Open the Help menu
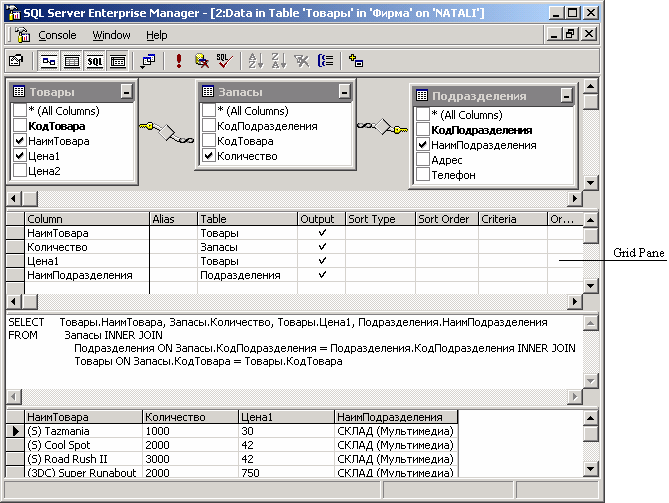Image resolution: width=669 pixels, height=503 pixels. click(157, 35)
